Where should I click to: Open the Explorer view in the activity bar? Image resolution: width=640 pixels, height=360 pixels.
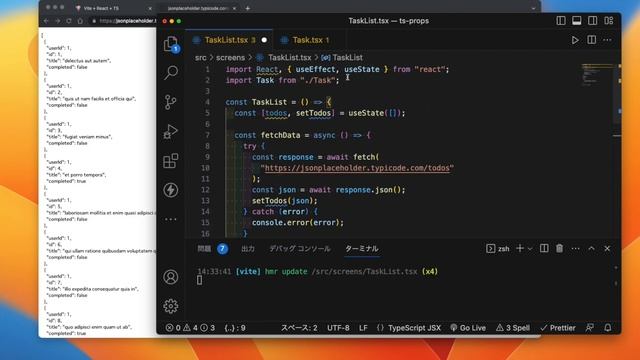(171, 44)
